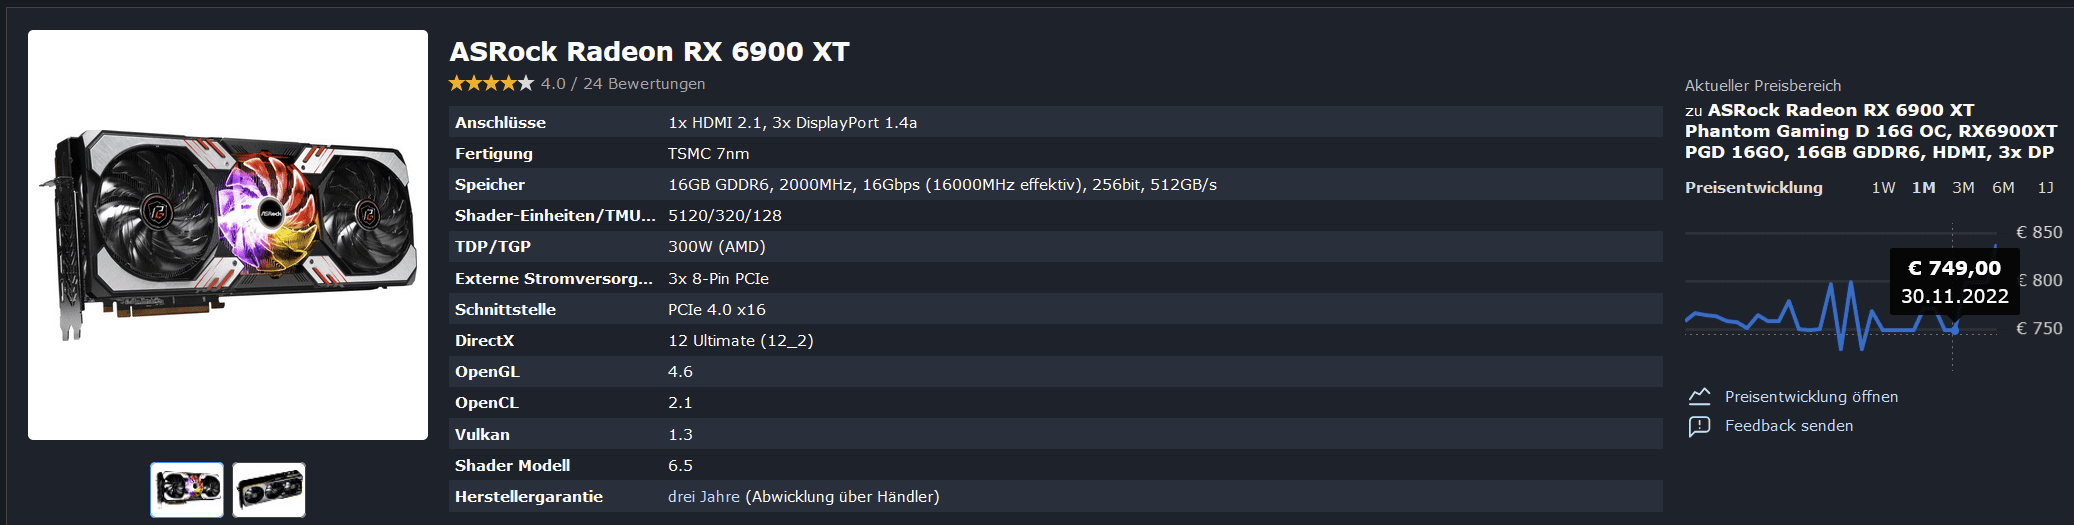This screenshot has width=2074, height=525.
Task: Select the second product thumbnail image
Action: pos(269,490)
